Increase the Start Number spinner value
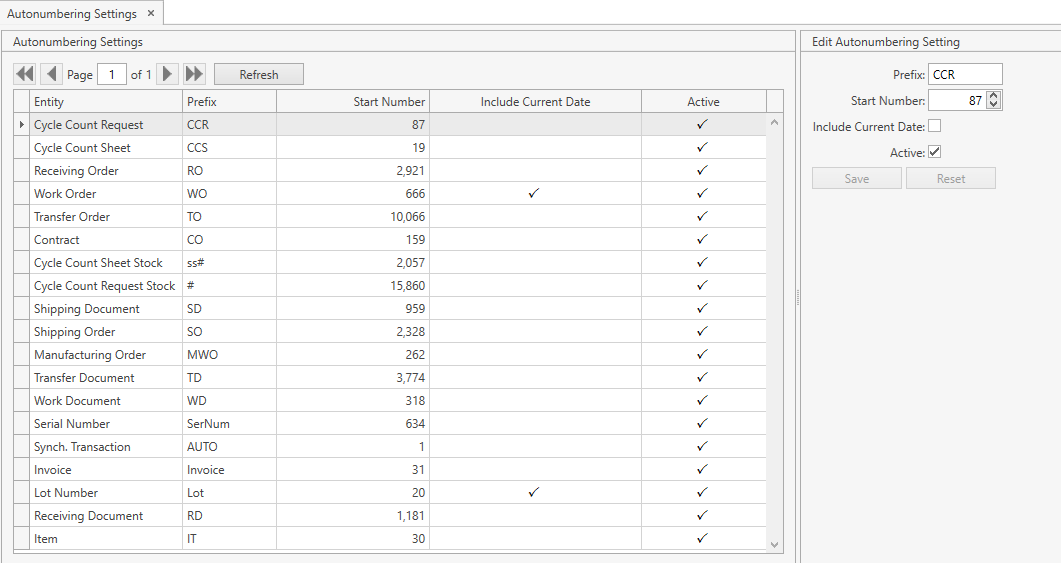Screen dimensions: 1061x563 point(993,96)
